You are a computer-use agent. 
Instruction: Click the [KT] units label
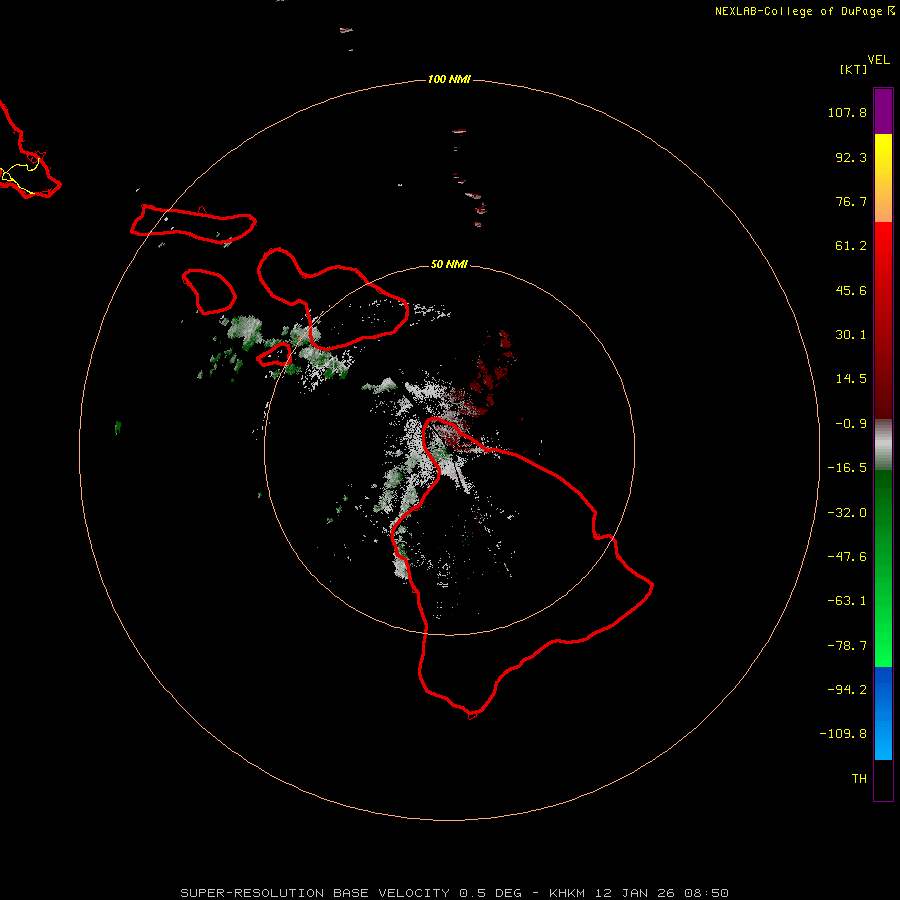coord(854,69)
